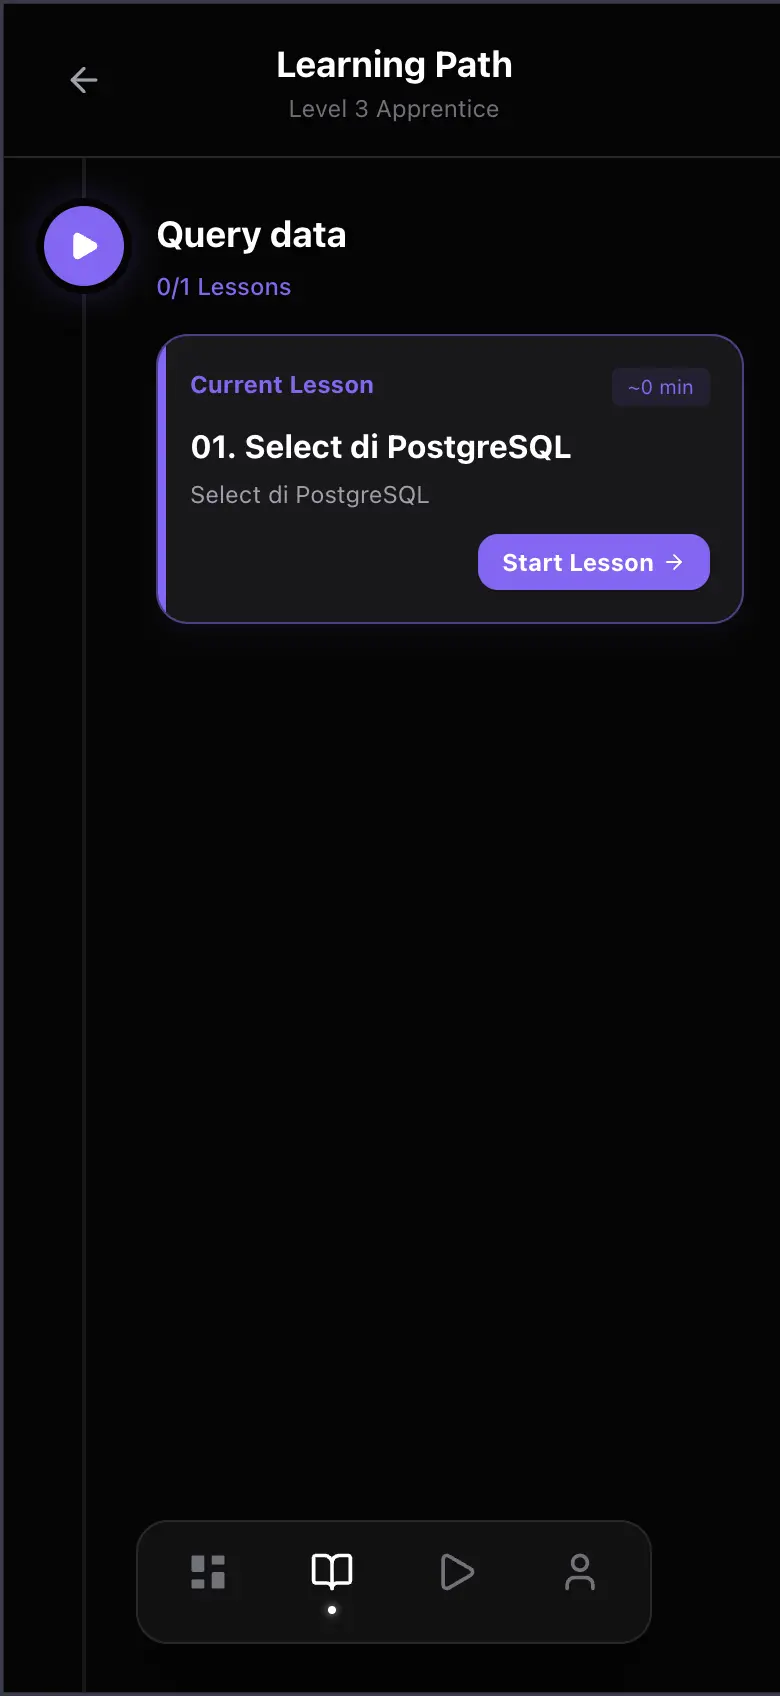Screen dimensions: 780x1696
Task: Click the purple left accent of lesson card
Action: click(x=161, y=479)
